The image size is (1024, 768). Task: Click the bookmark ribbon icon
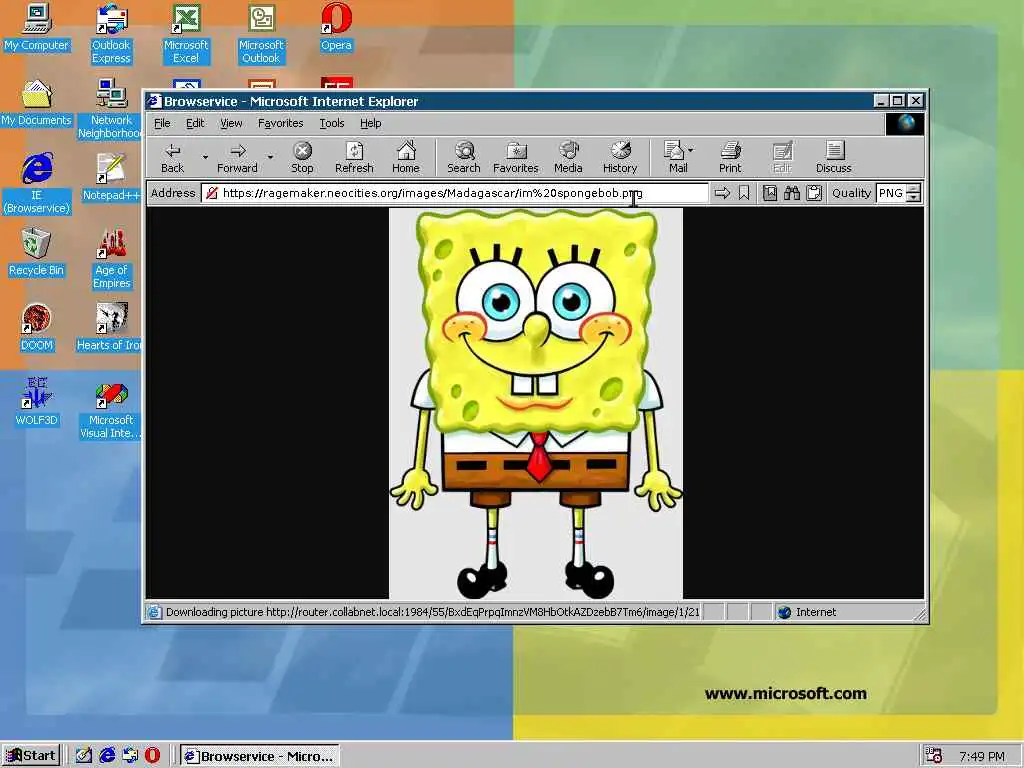[x=744, y=193]
